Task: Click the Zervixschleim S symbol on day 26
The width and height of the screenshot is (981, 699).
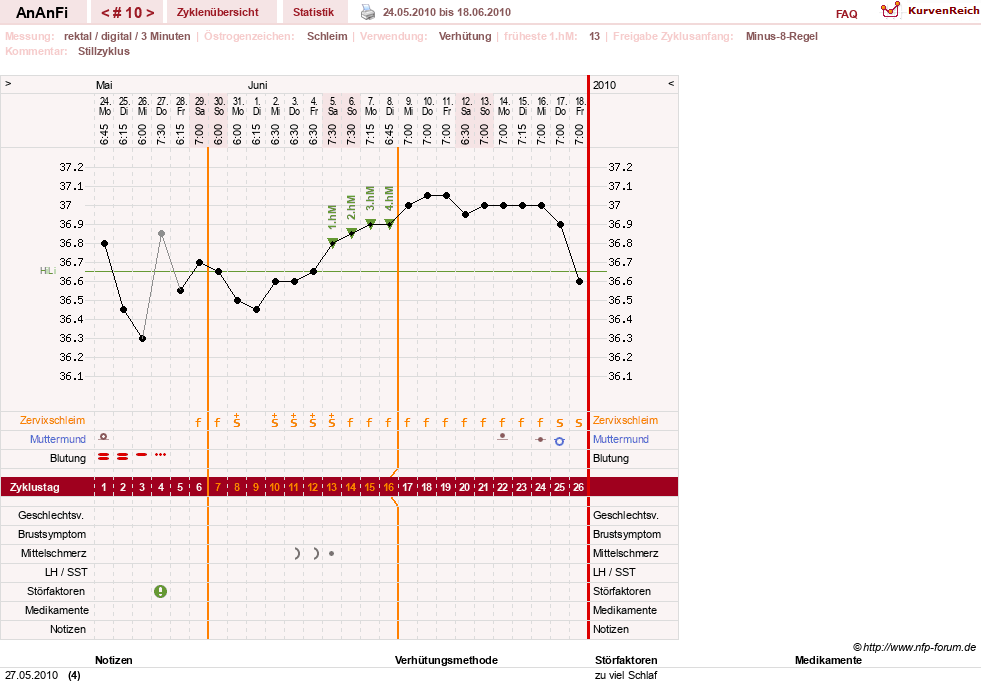Action: [579, 422]
